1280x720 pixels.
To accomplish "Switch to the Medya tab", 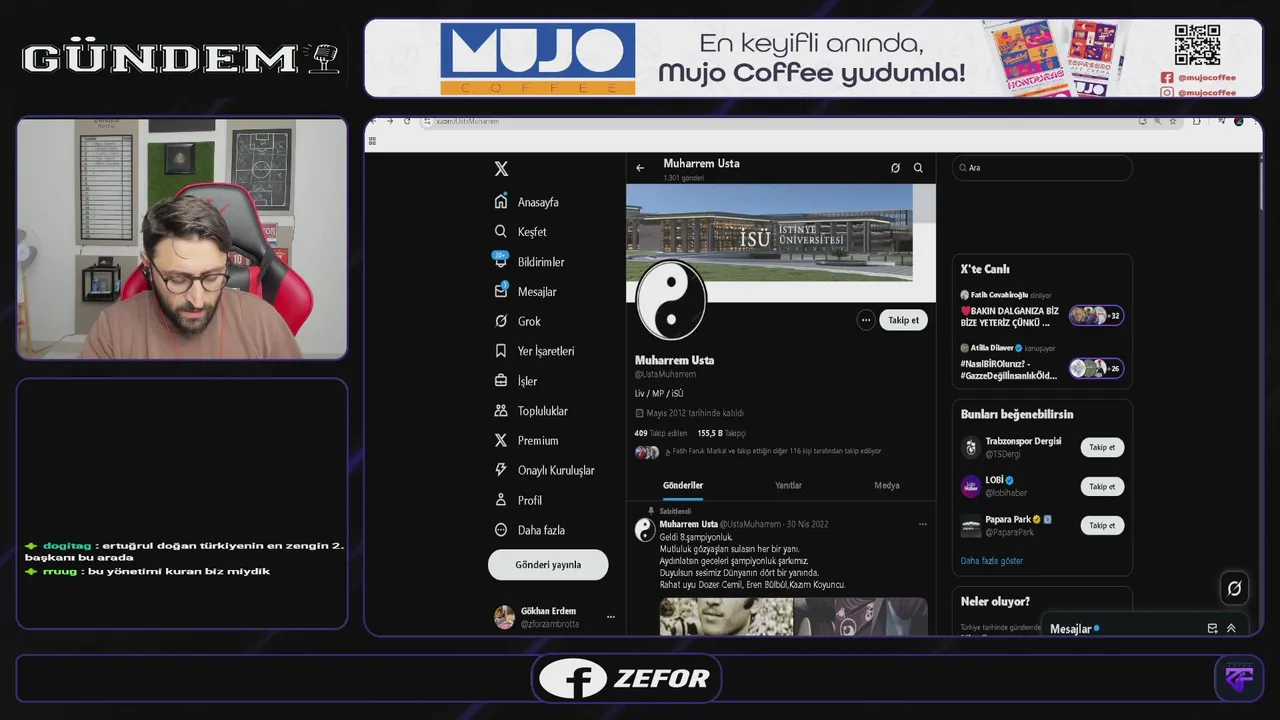I will [x=887, y=486].
